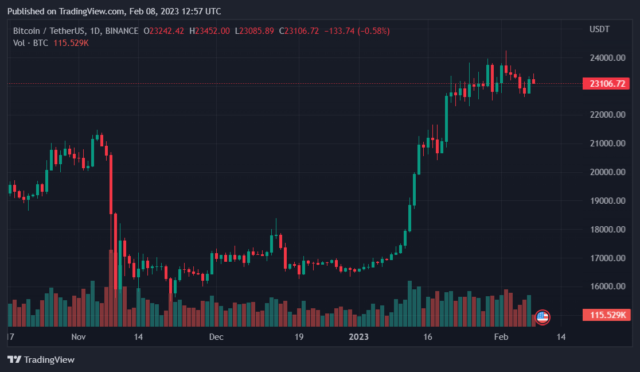Click the change value −133.74 (−0.58%)

point(357,31)
